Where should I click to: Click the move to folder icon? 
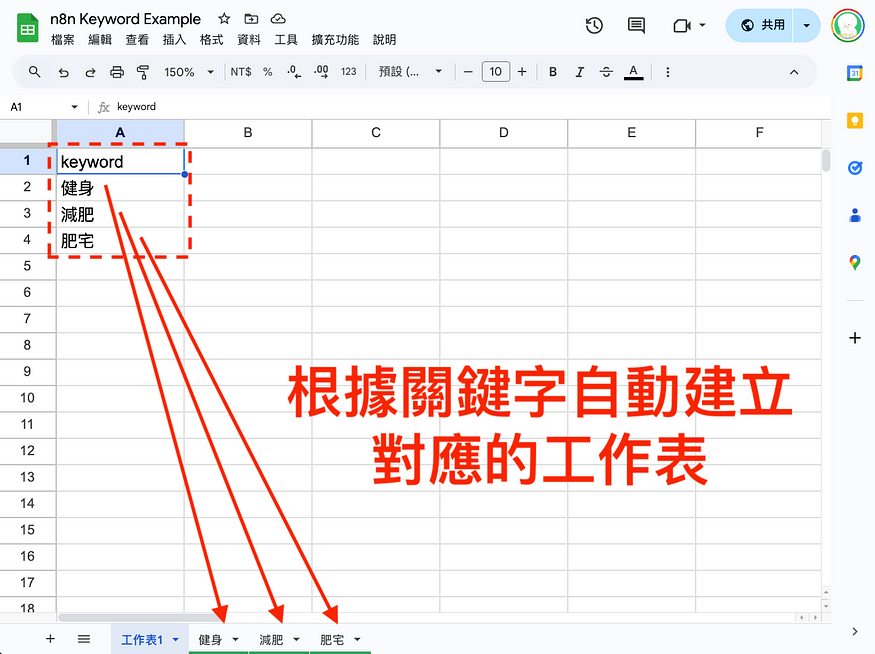[251, 19]
